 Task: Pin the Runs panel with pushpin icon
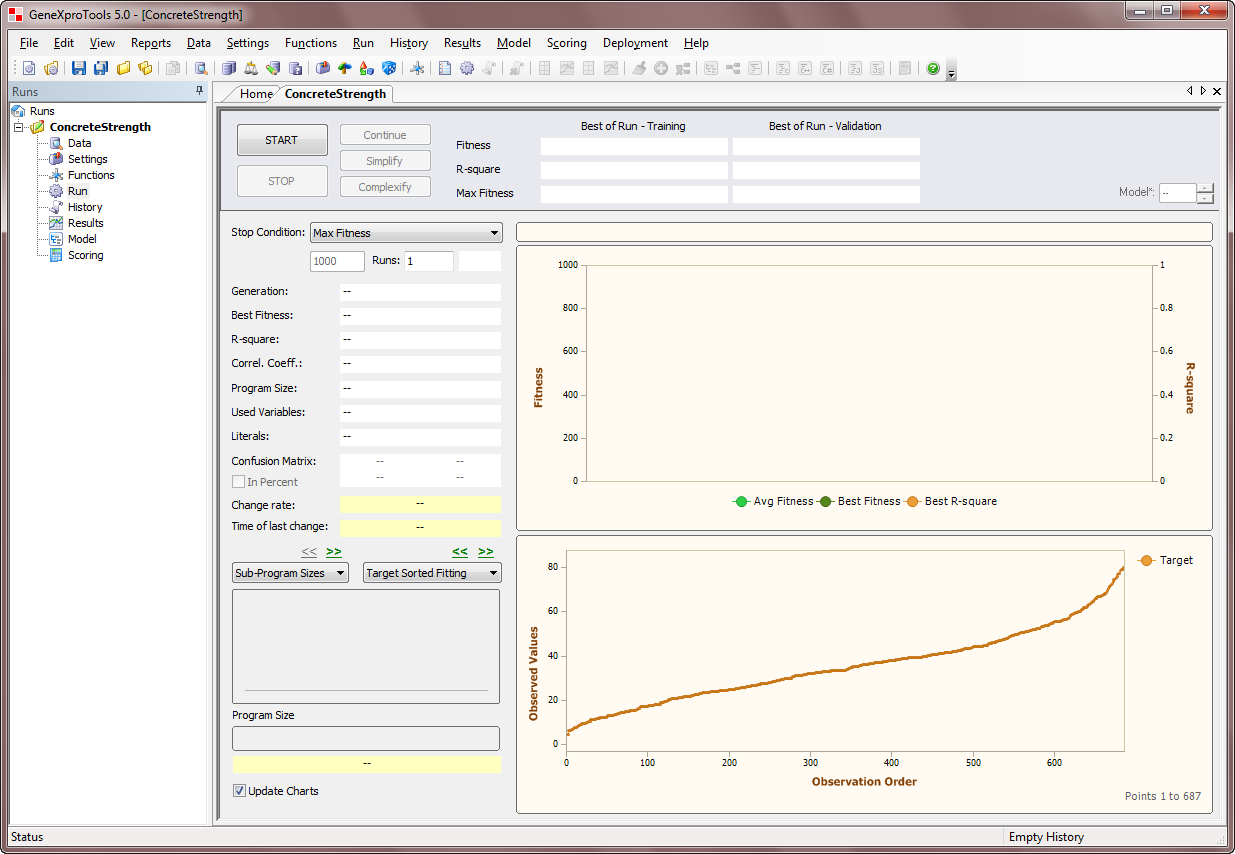point(199,91)
